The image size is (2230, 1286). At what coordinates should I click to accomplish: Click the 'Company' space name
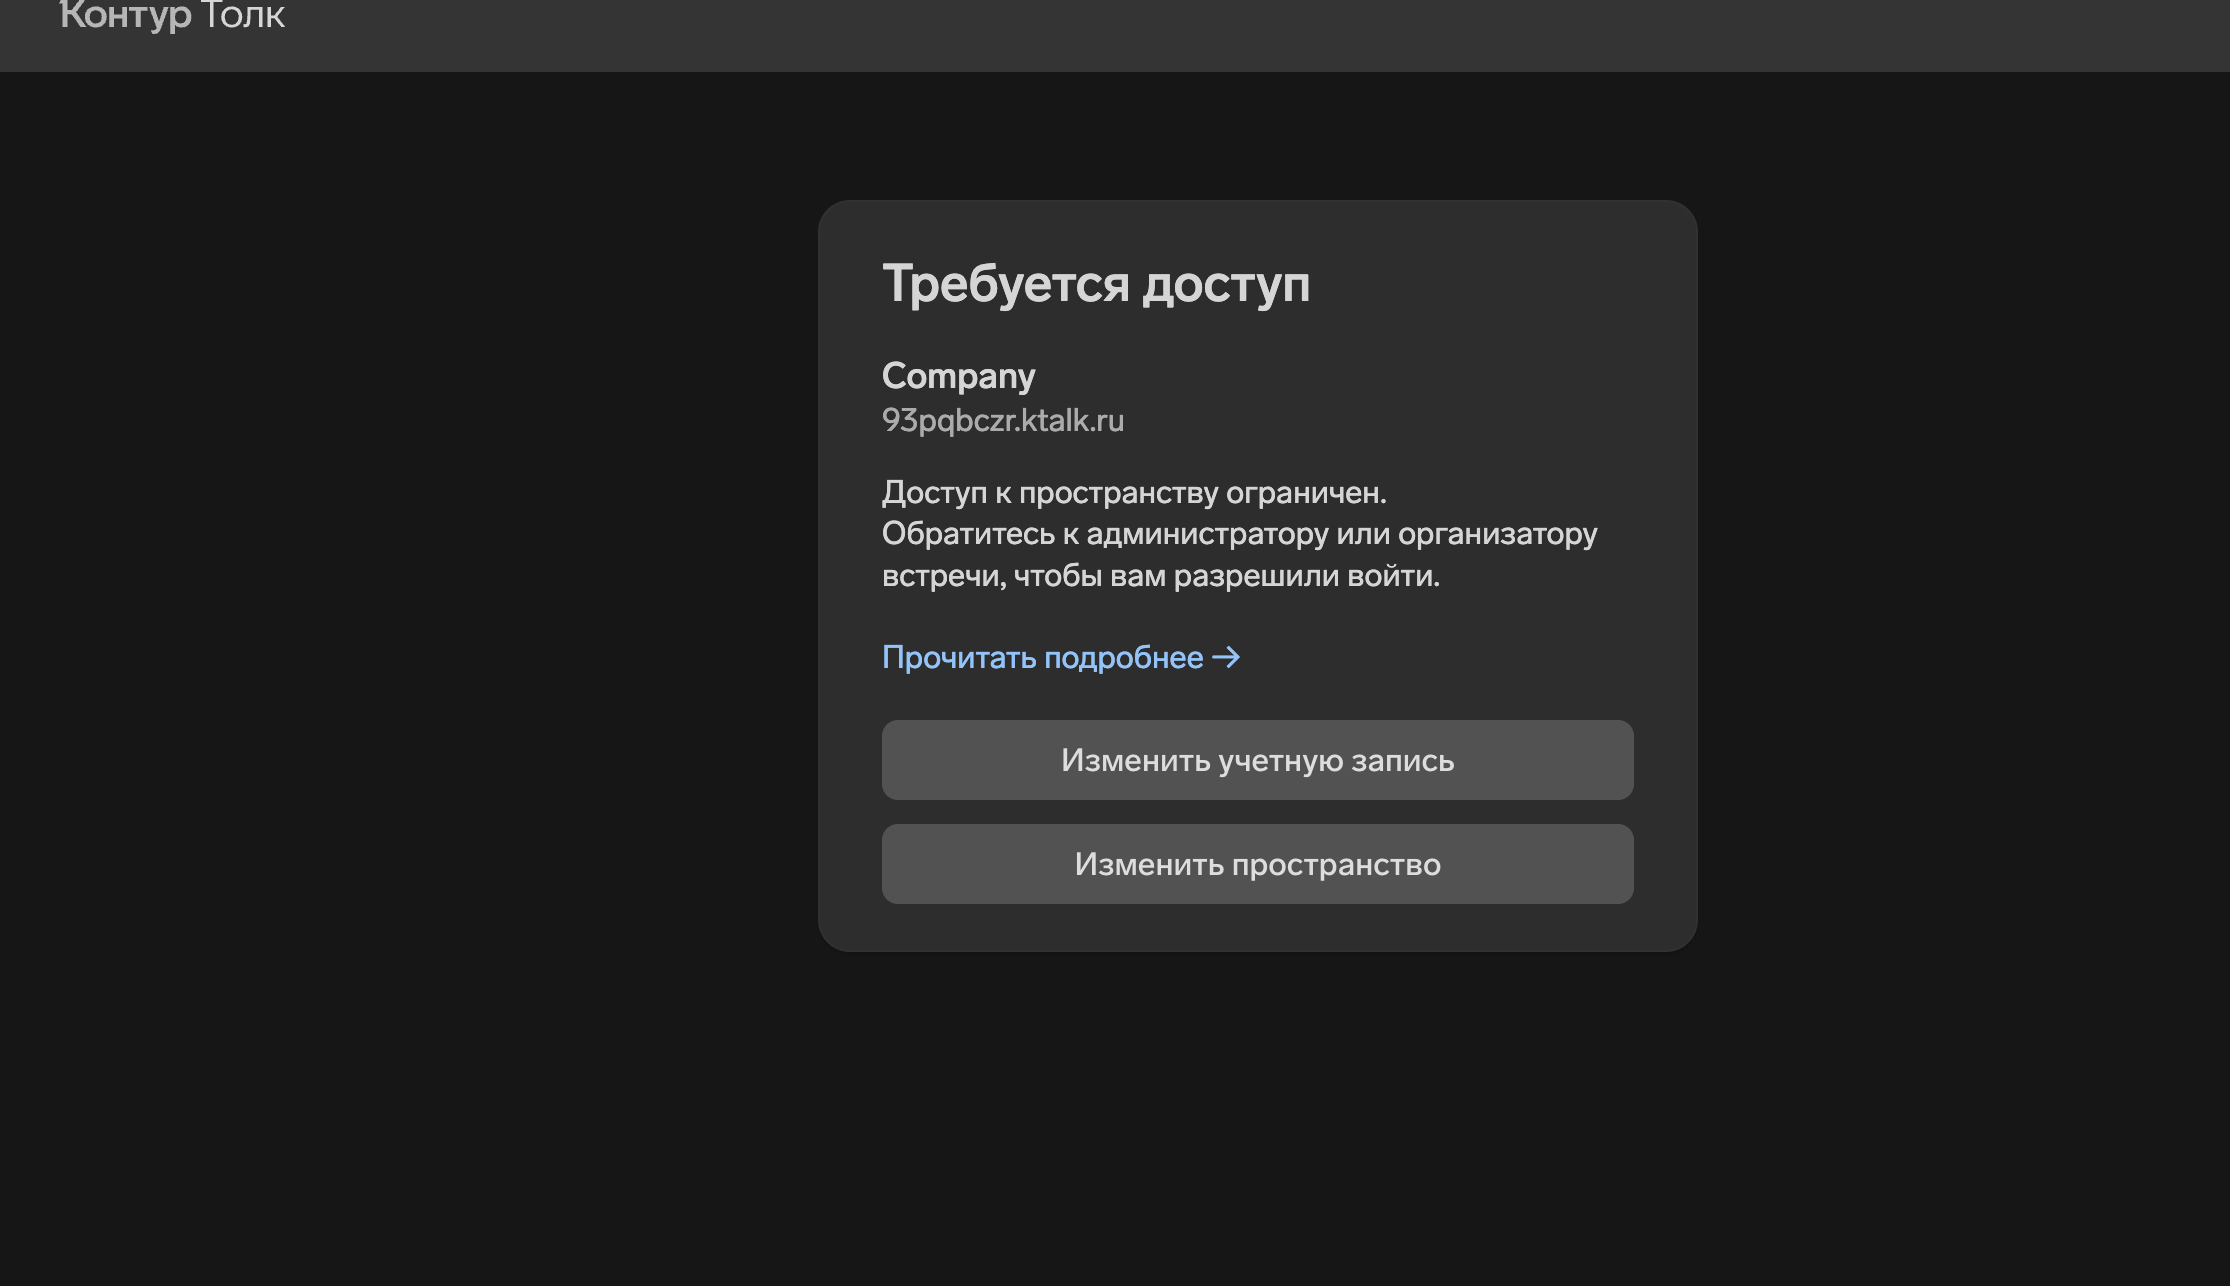(x=958, y=377)
